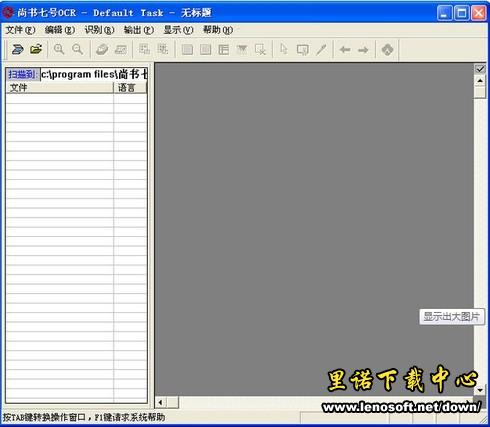This screenshot has height=427, width=490.
Task: Click the left arrow previous page icon
Action: pos(345,50)
